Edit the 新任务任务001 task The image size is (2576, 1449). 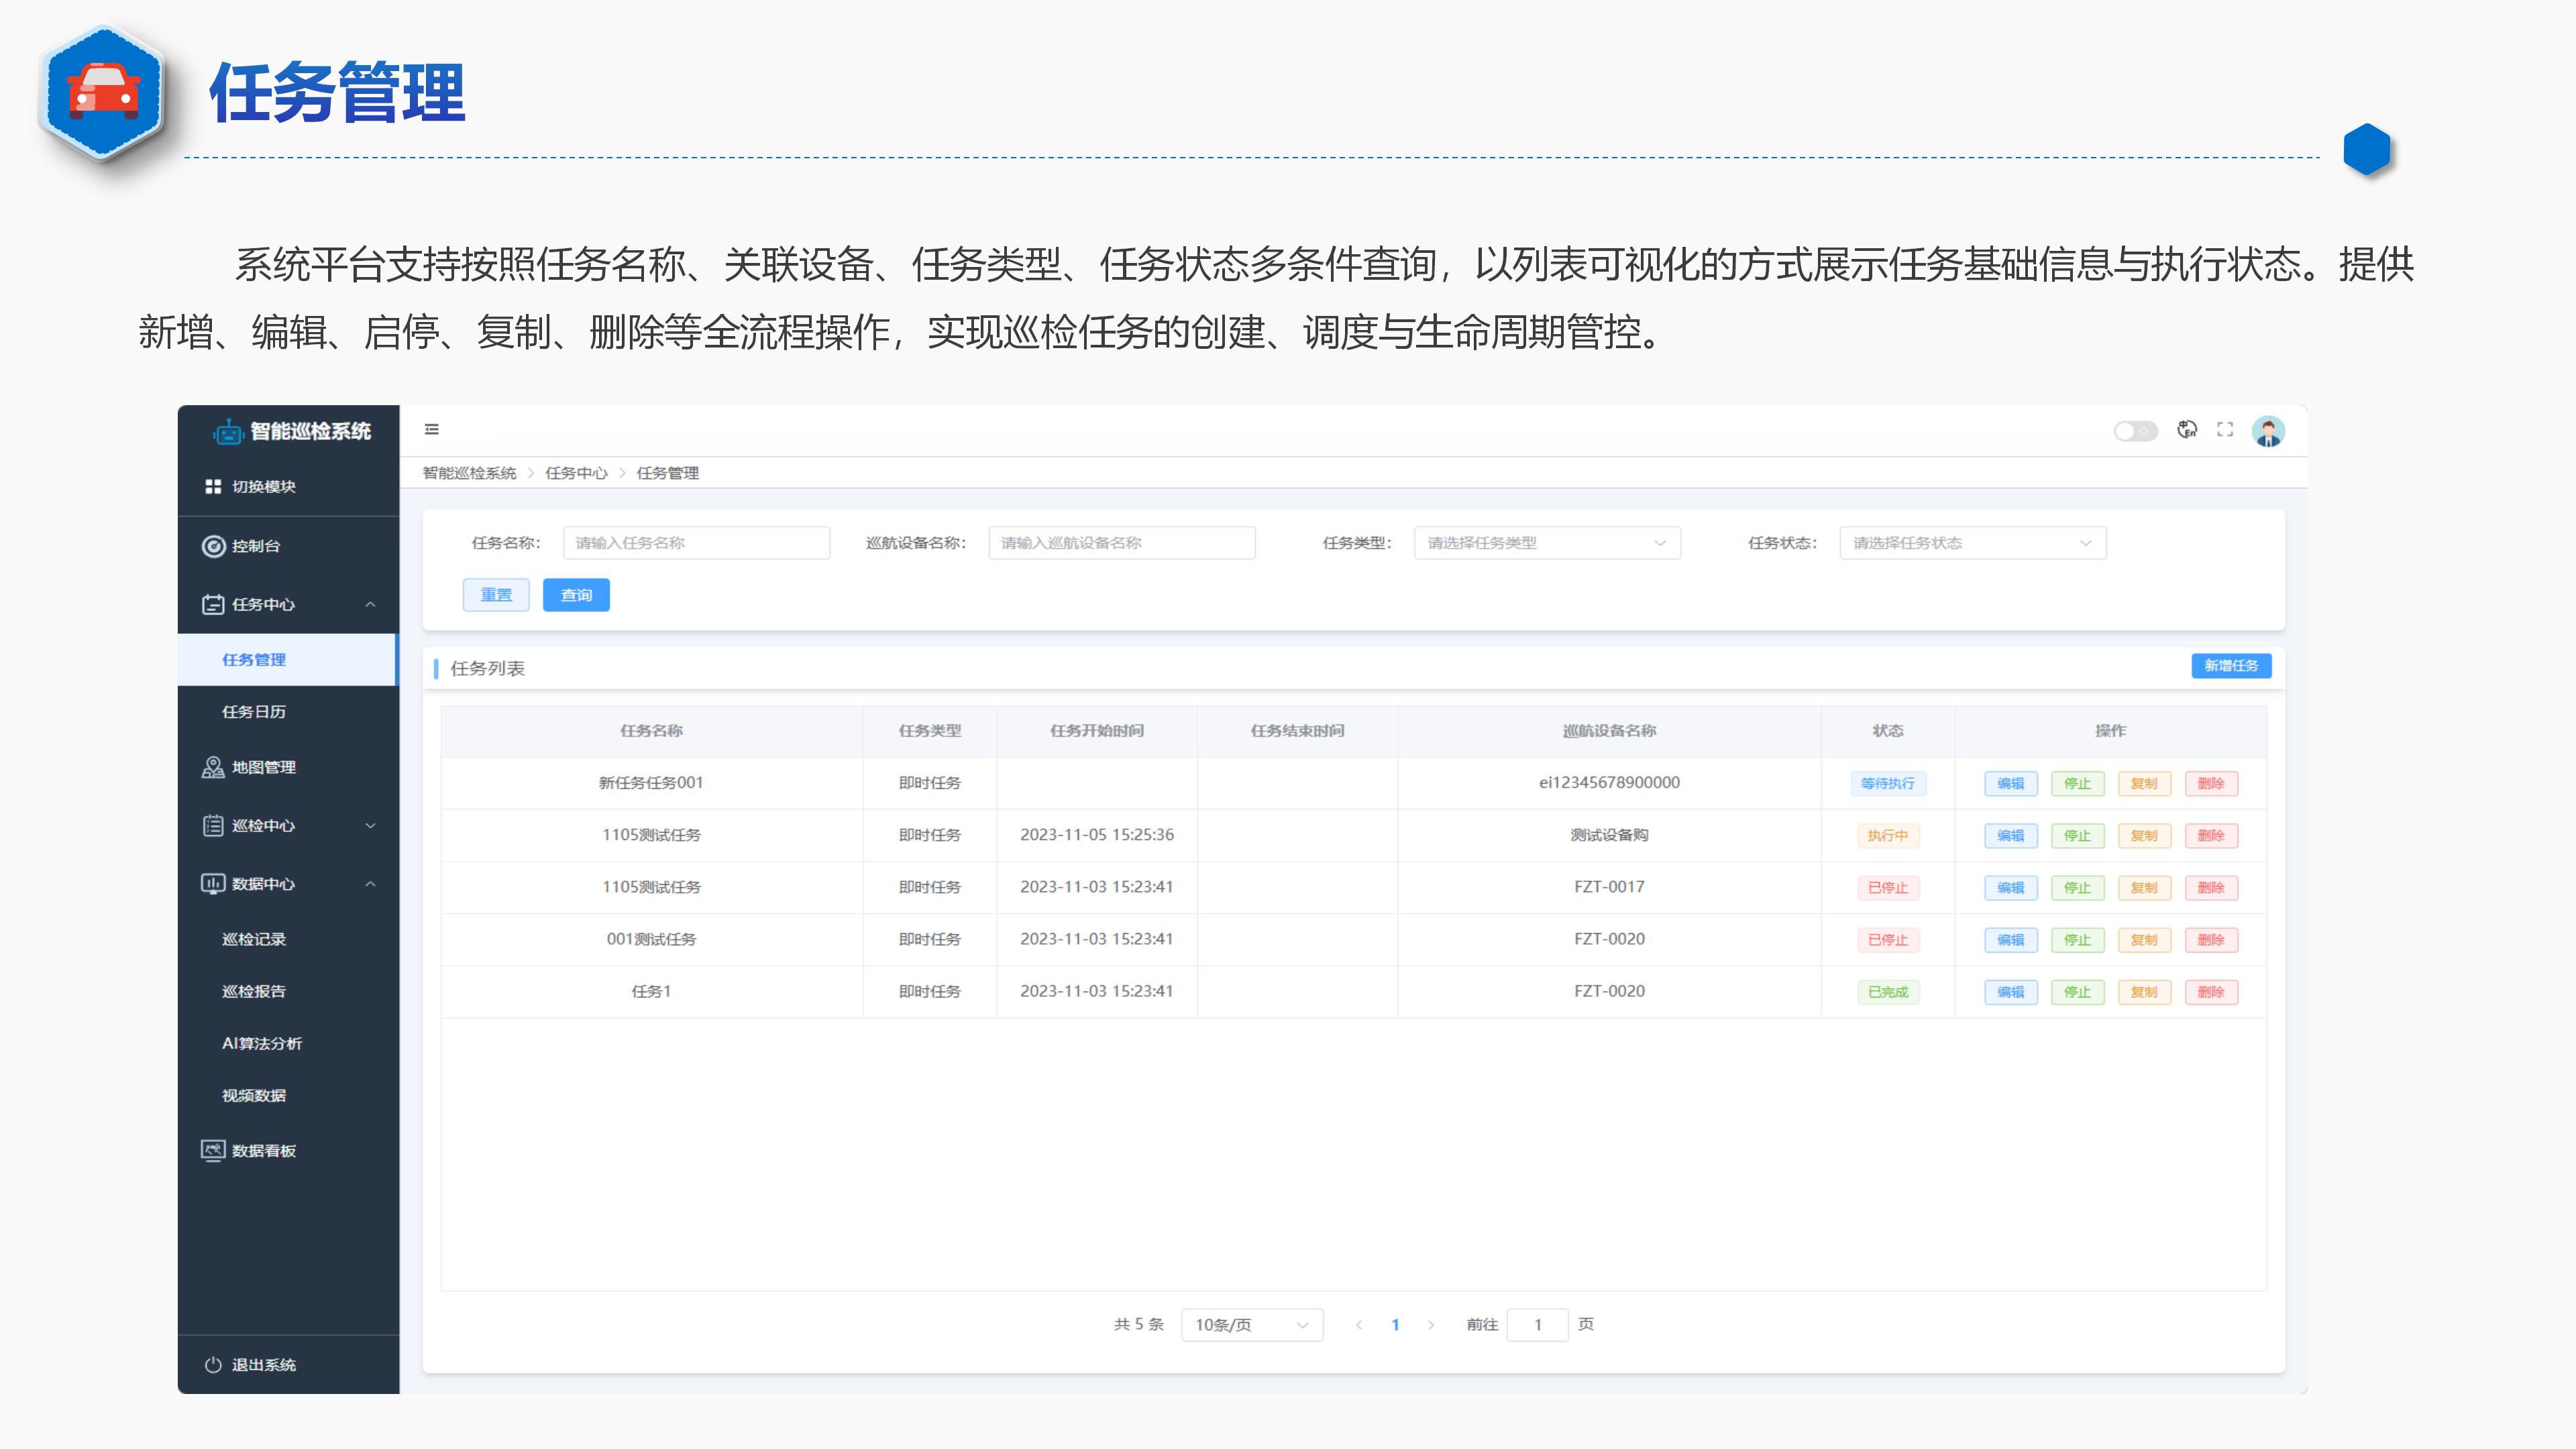tap(2011, 784)
